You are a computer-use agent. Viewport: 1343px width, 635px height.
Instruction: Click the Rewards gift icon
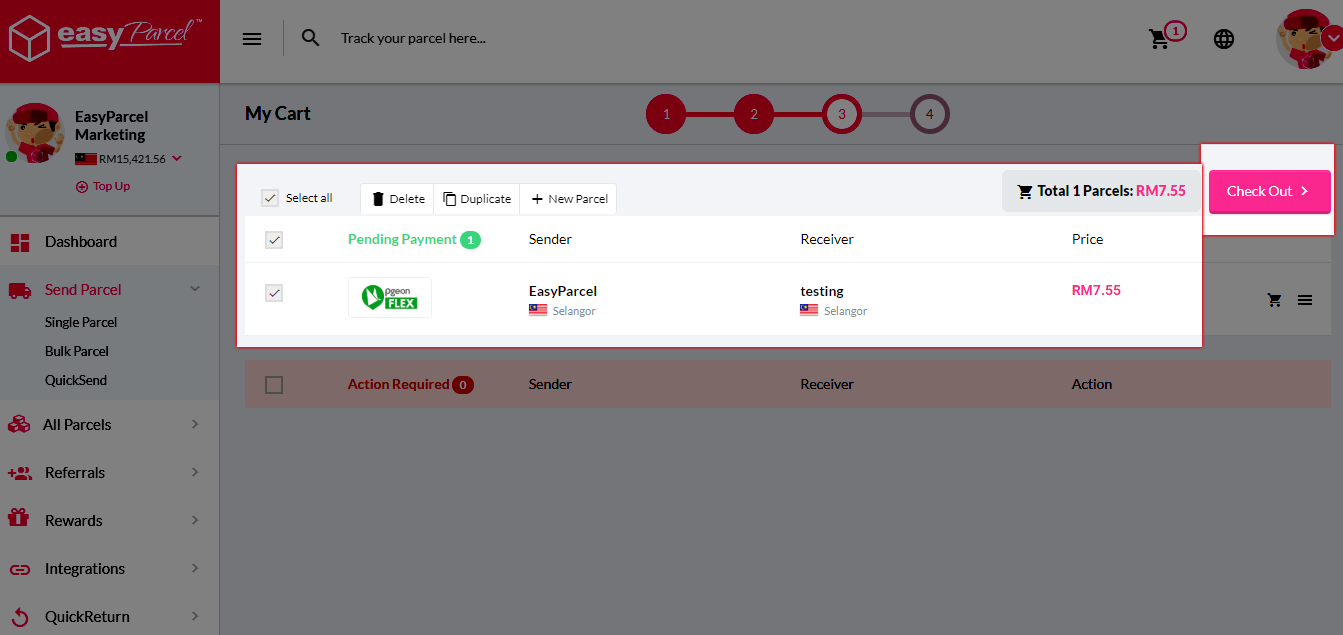click(x=19, y=518)
